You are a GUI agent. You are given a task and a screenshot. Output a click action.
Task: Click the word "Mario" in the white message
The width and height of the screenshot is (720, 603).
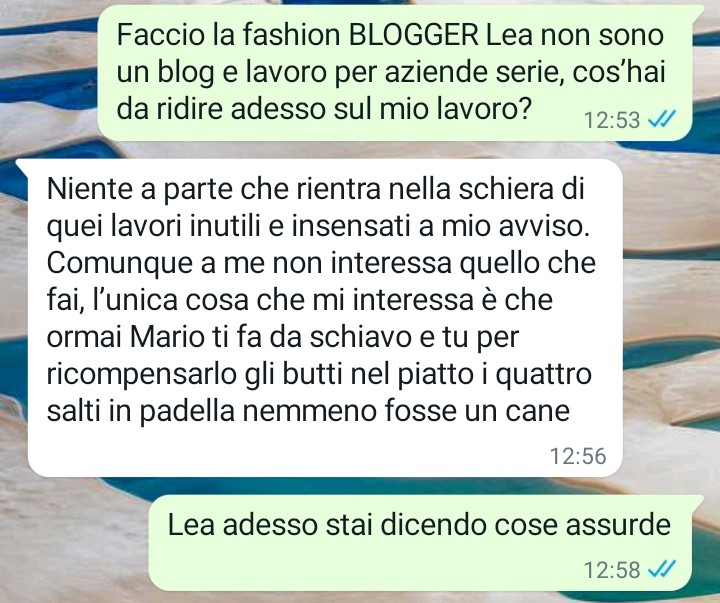(x=167, y=337)
